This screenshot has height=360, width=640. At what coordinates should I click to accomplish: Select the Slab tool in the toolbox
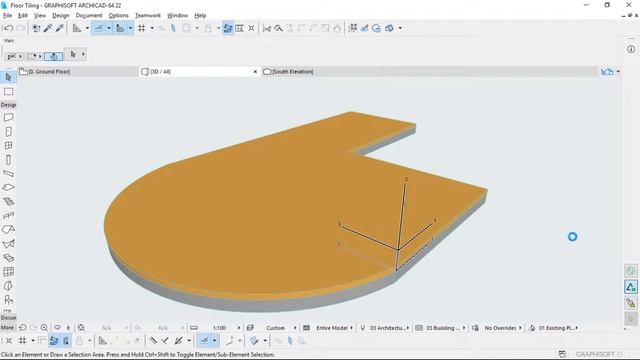click(x=8, y=187)
